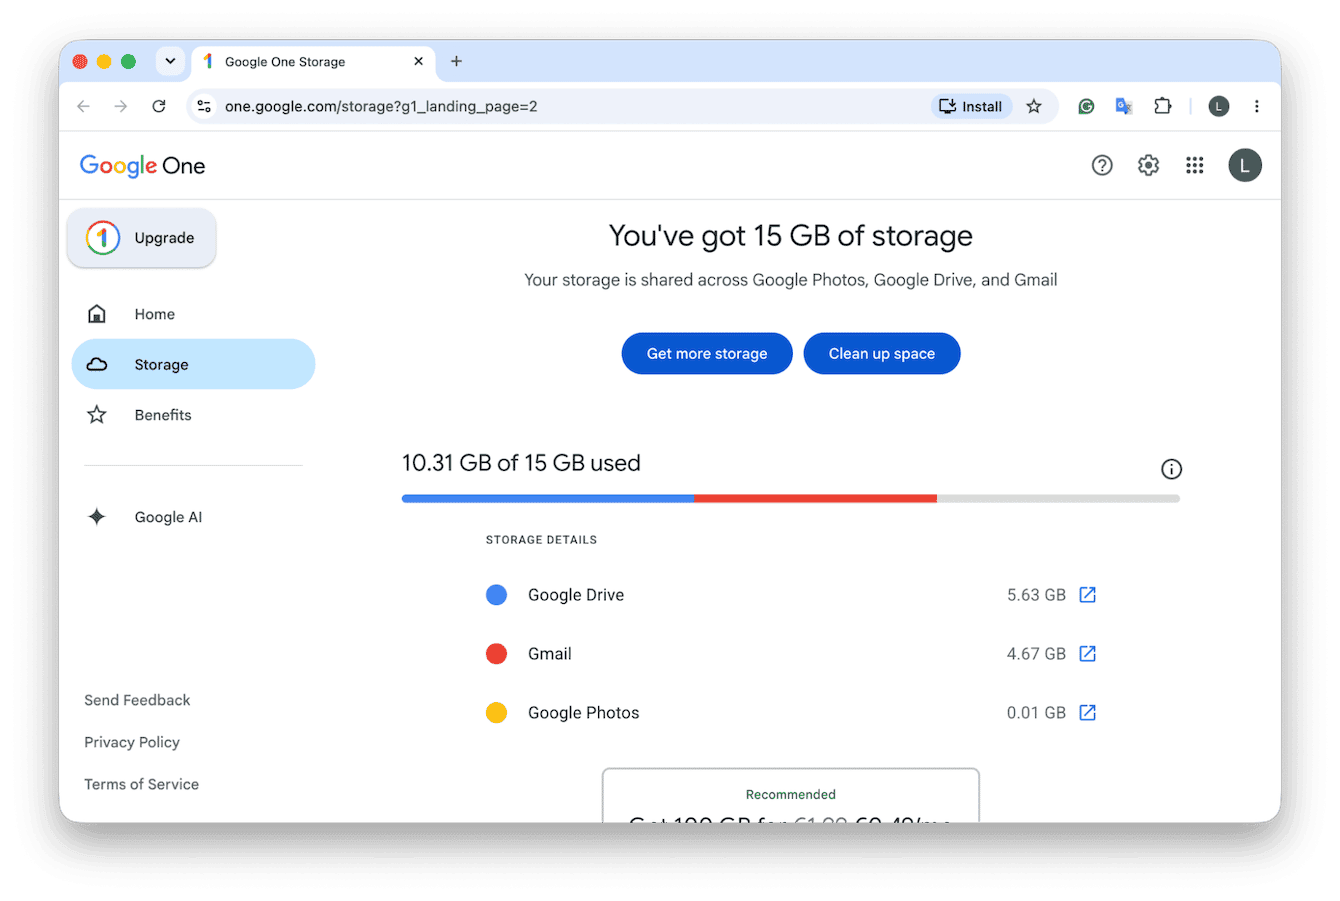Click the STORAGE DETAILS heading
This screenshot has height=901, width=1340.
pos(541,540)
